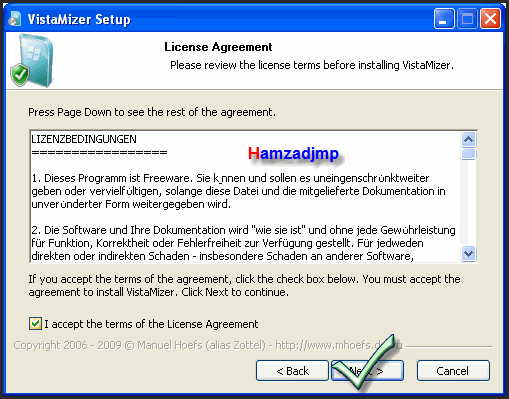Click the license scrollbar up arrow
The height and width of the screenshot is (399, 509).
coord(469,139)
